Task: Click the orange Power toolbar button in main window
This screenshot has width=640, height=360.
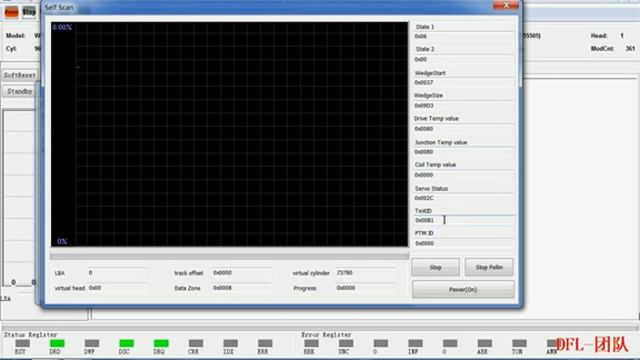Action: click(11, 12)
